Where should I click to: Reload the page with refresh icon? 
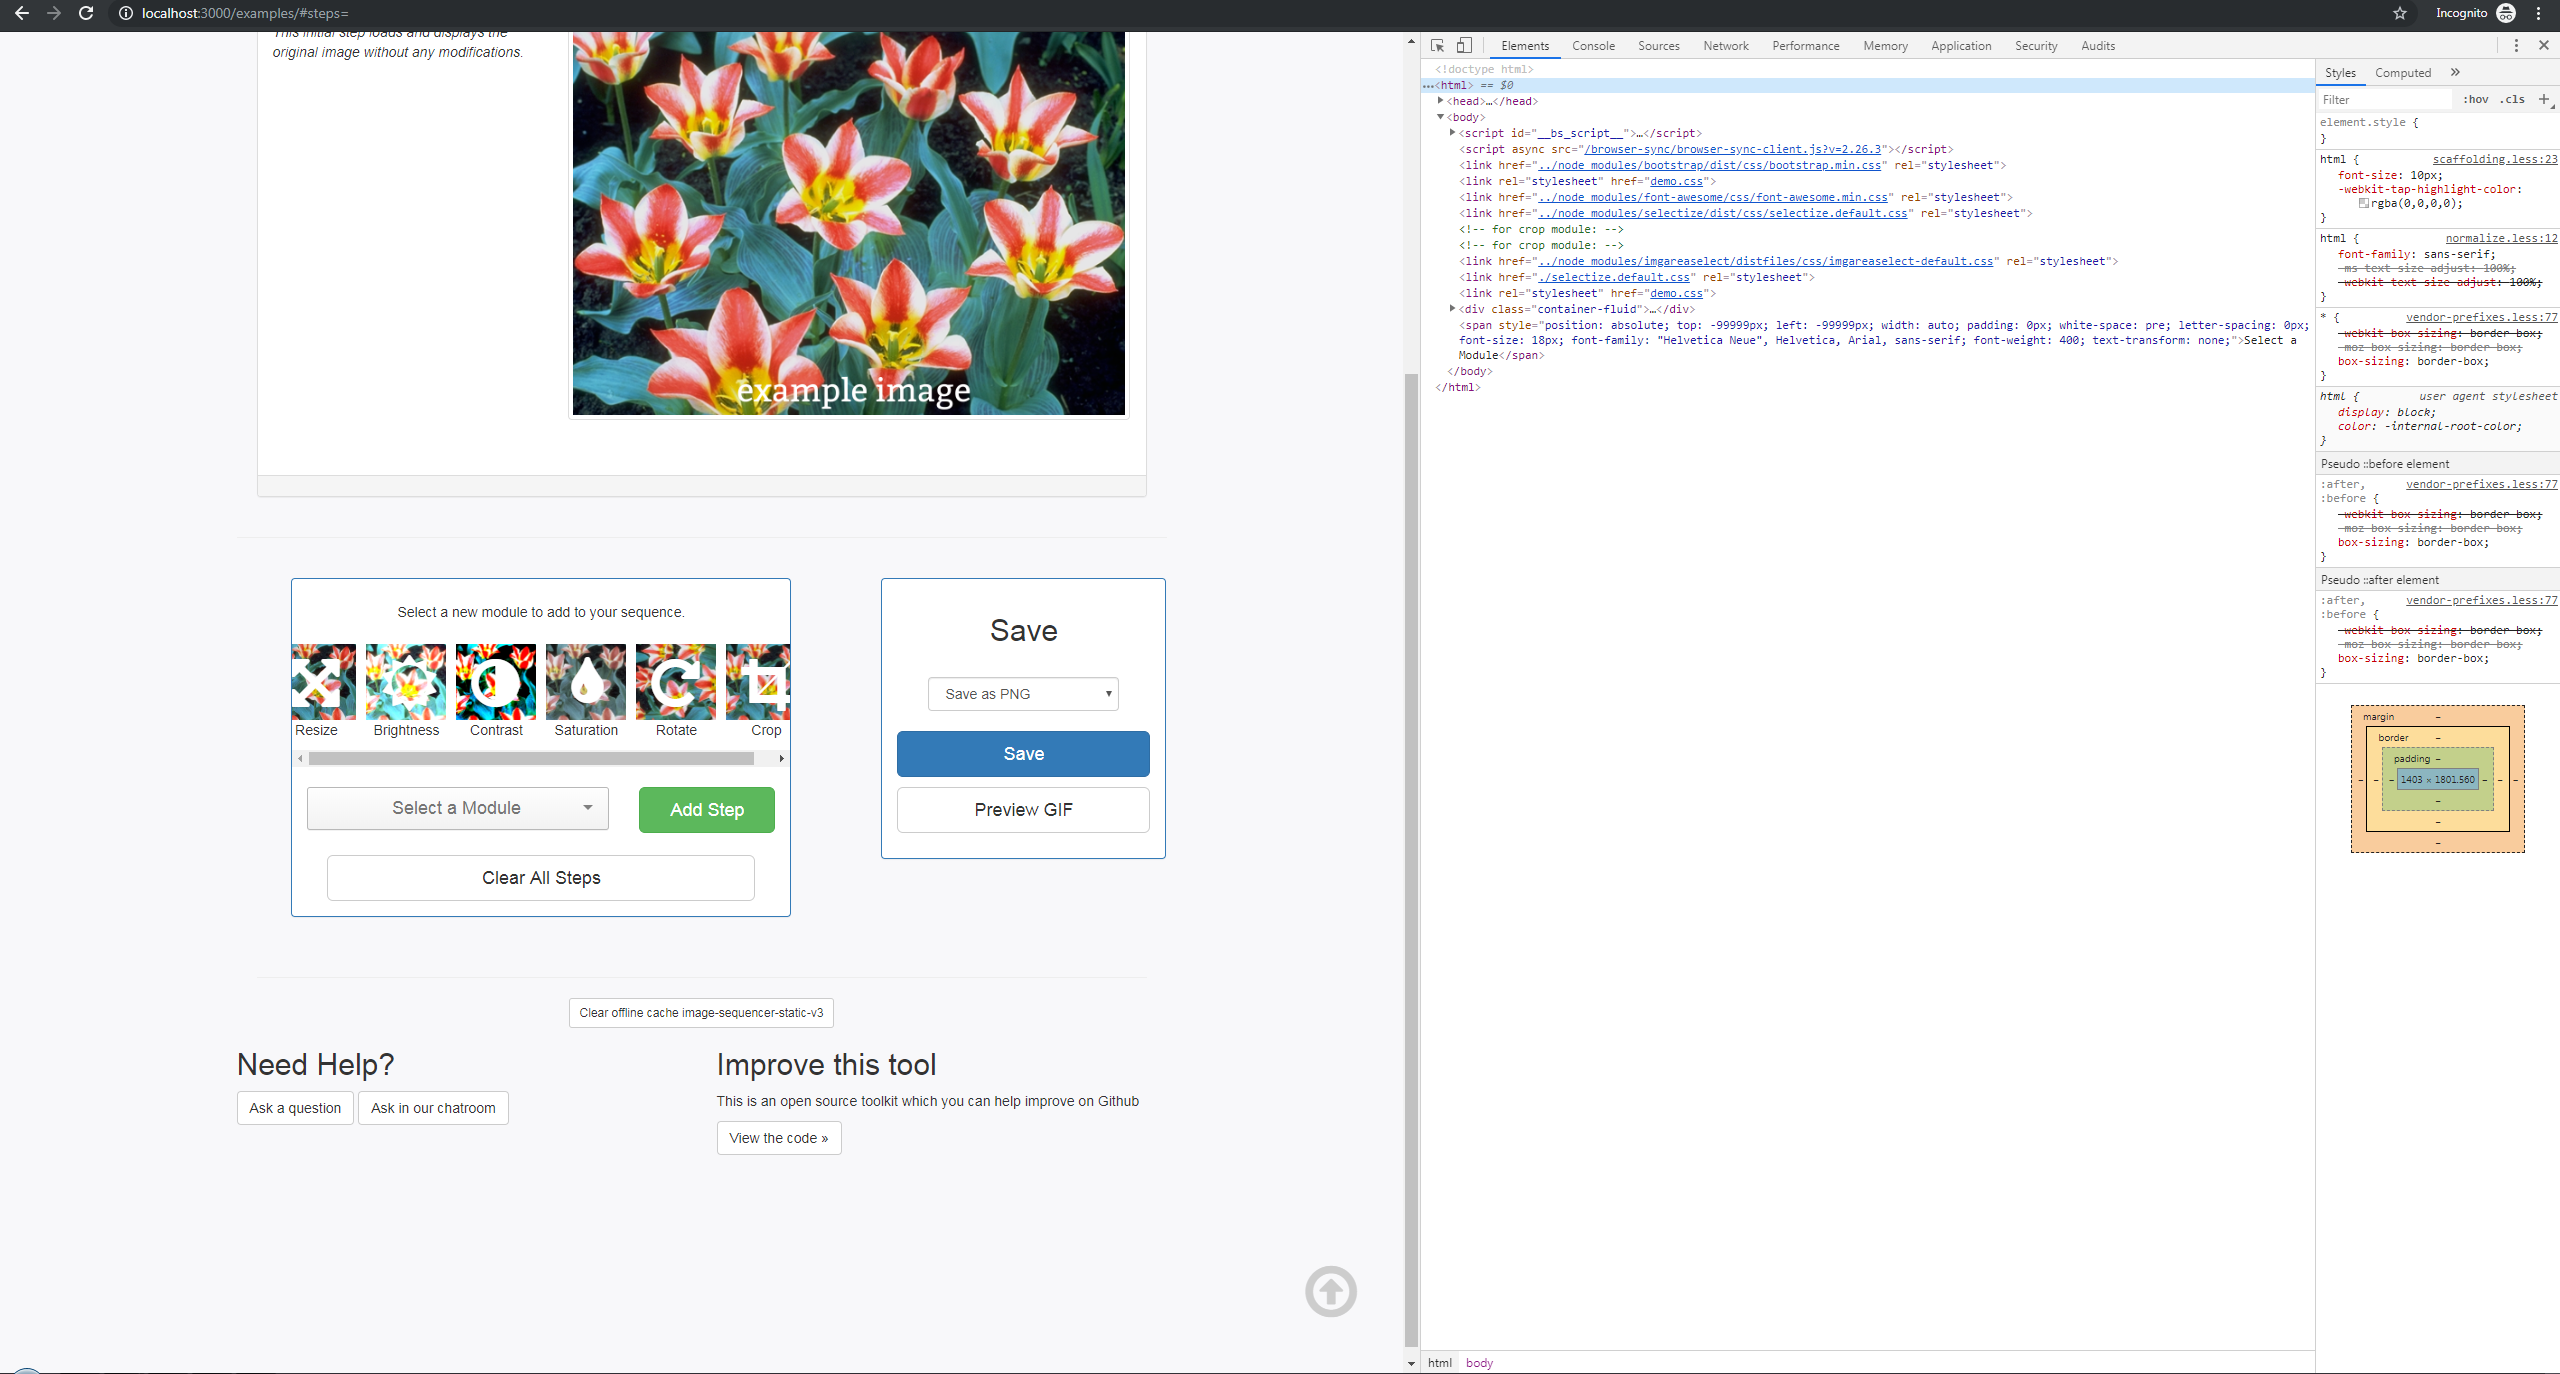point(86,13)
